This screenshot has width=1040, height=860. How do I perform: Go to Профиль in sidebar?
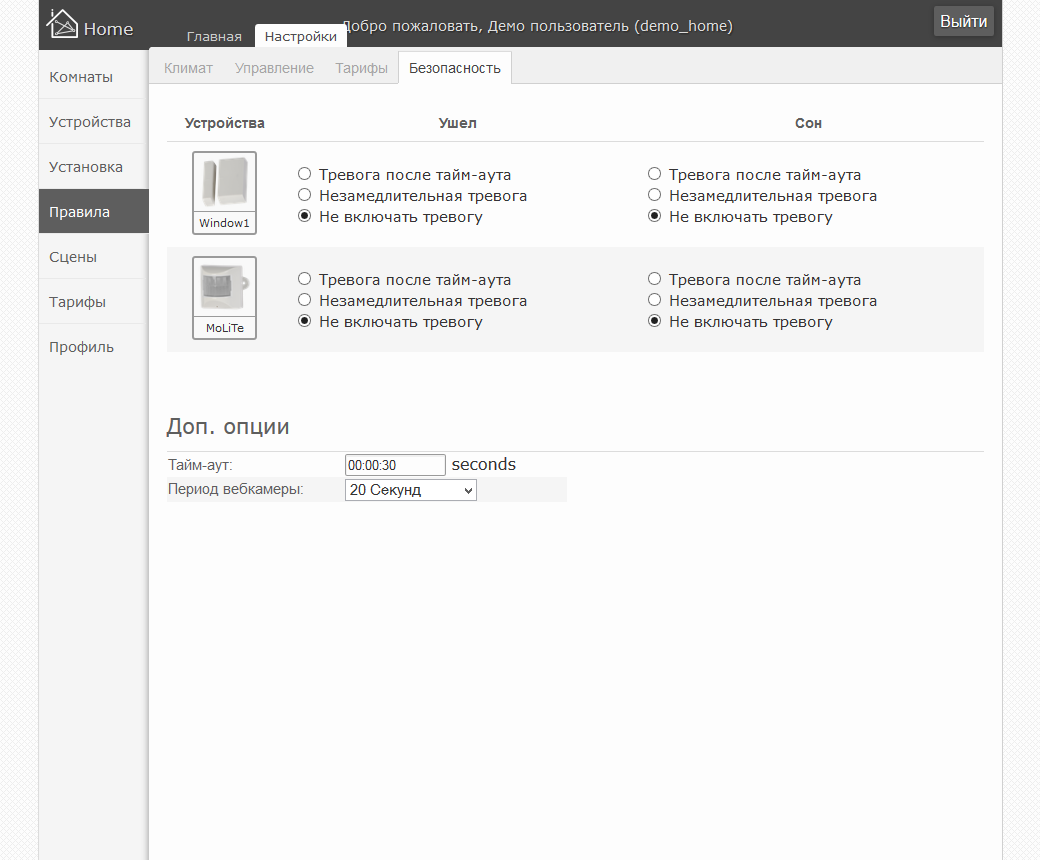pos(92,347)
